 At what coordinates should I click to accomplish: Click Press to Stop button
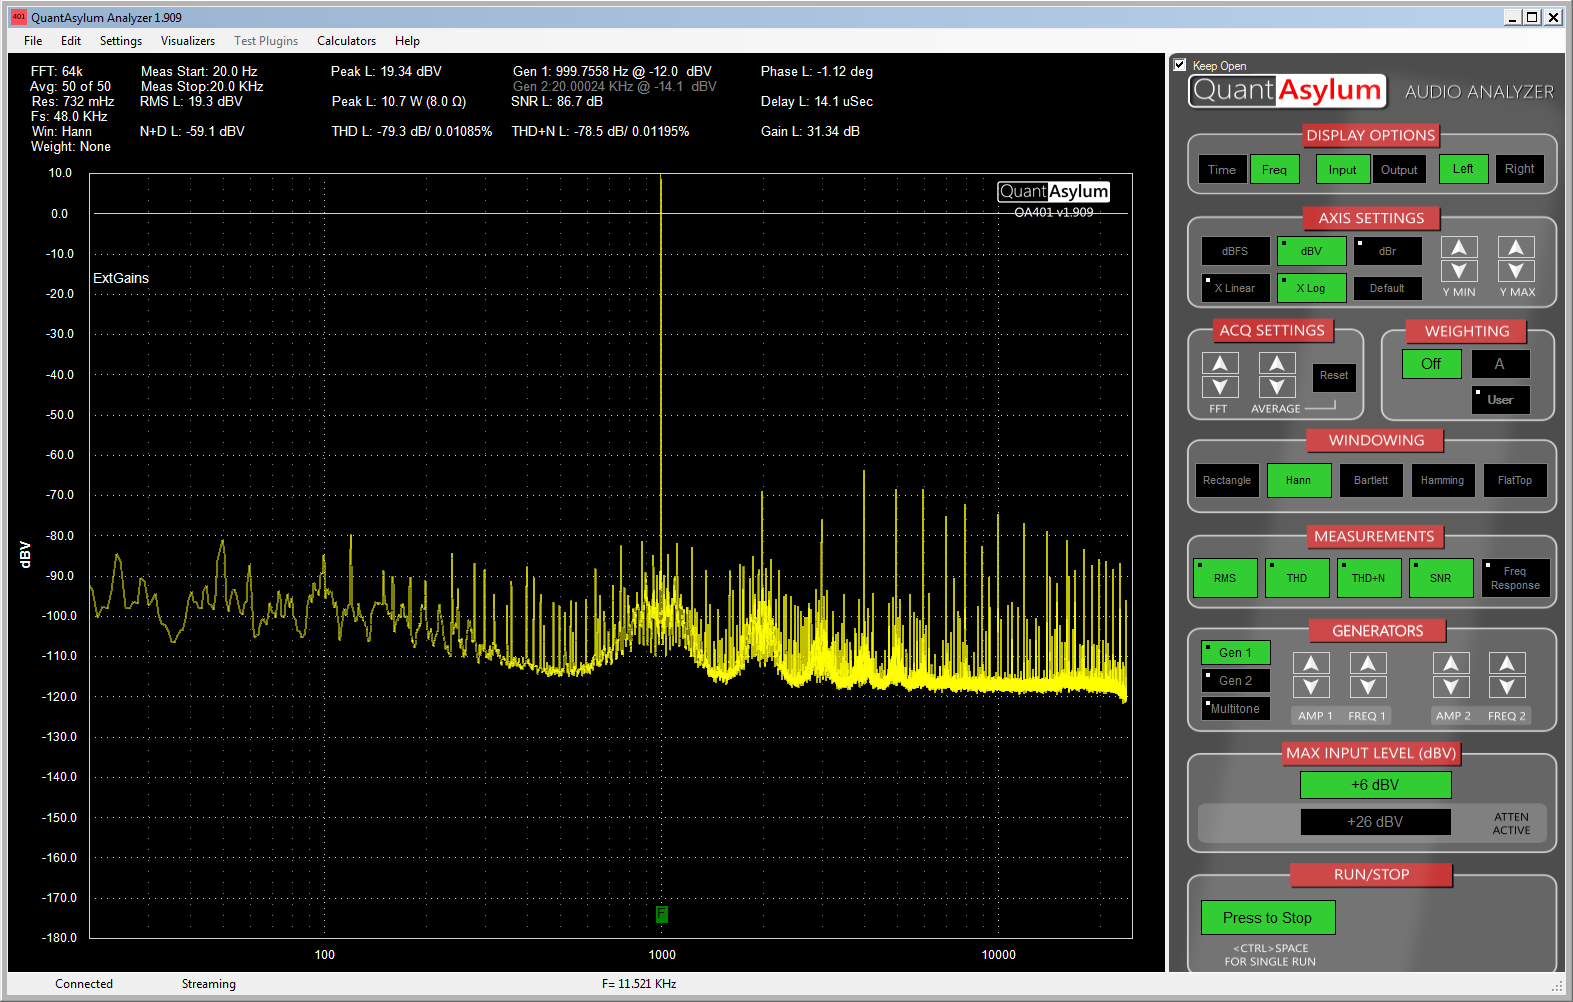click(1267, 918)
